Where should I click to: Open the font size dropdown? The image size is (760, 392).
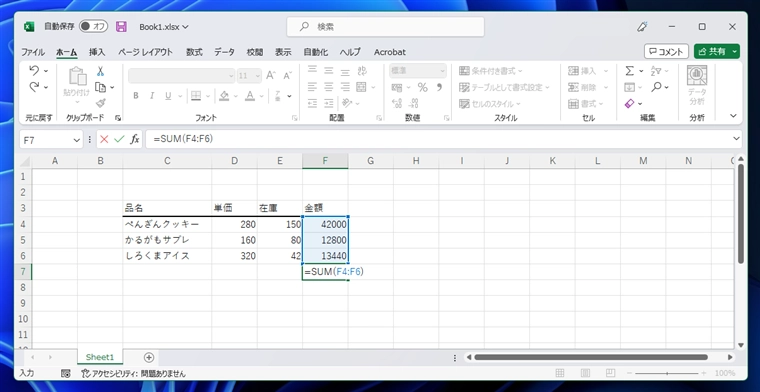(257, 76)
